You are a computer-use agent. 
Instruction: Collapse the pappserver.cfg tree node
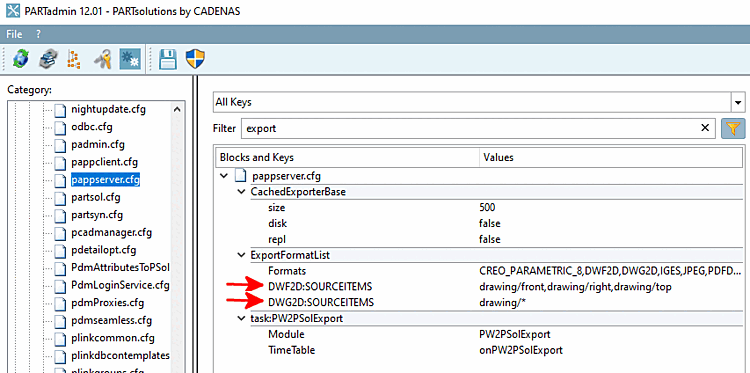tap(223, 176)
